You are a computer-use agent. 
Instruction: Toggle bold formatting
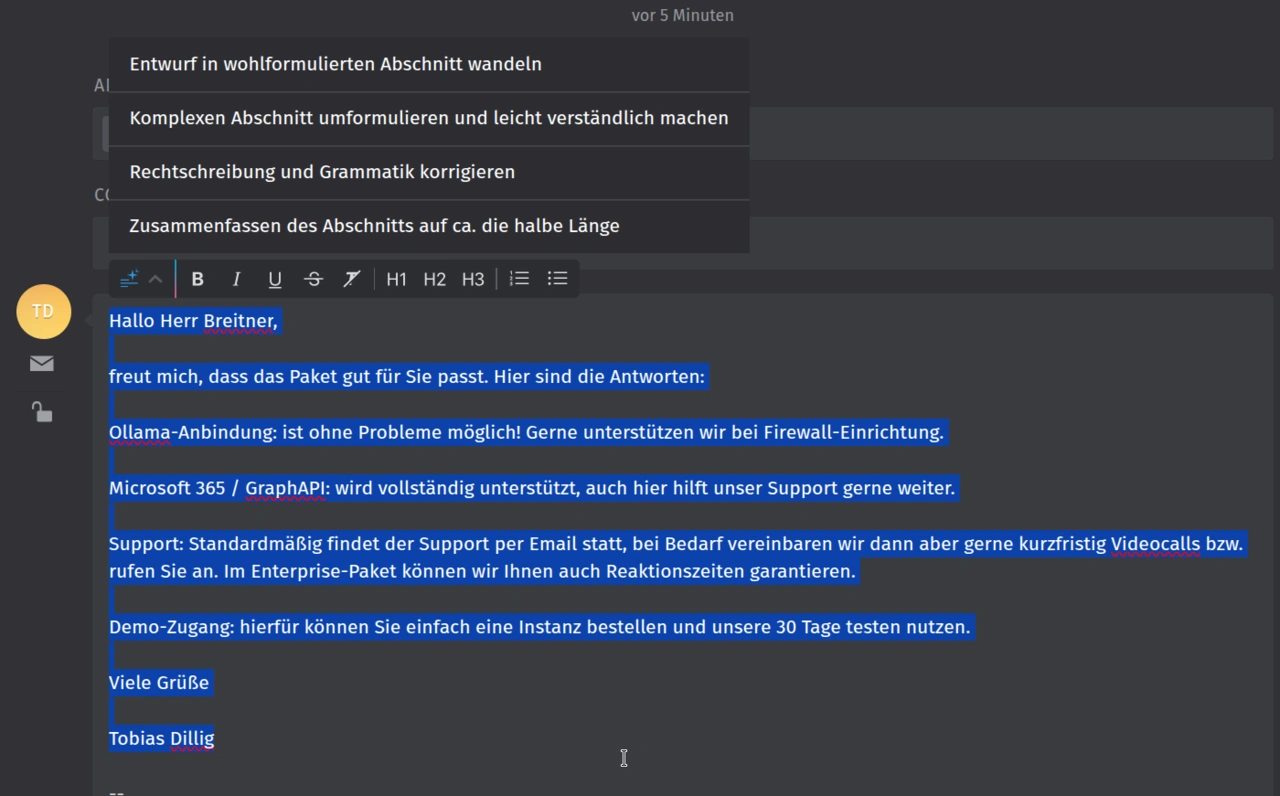197,279
